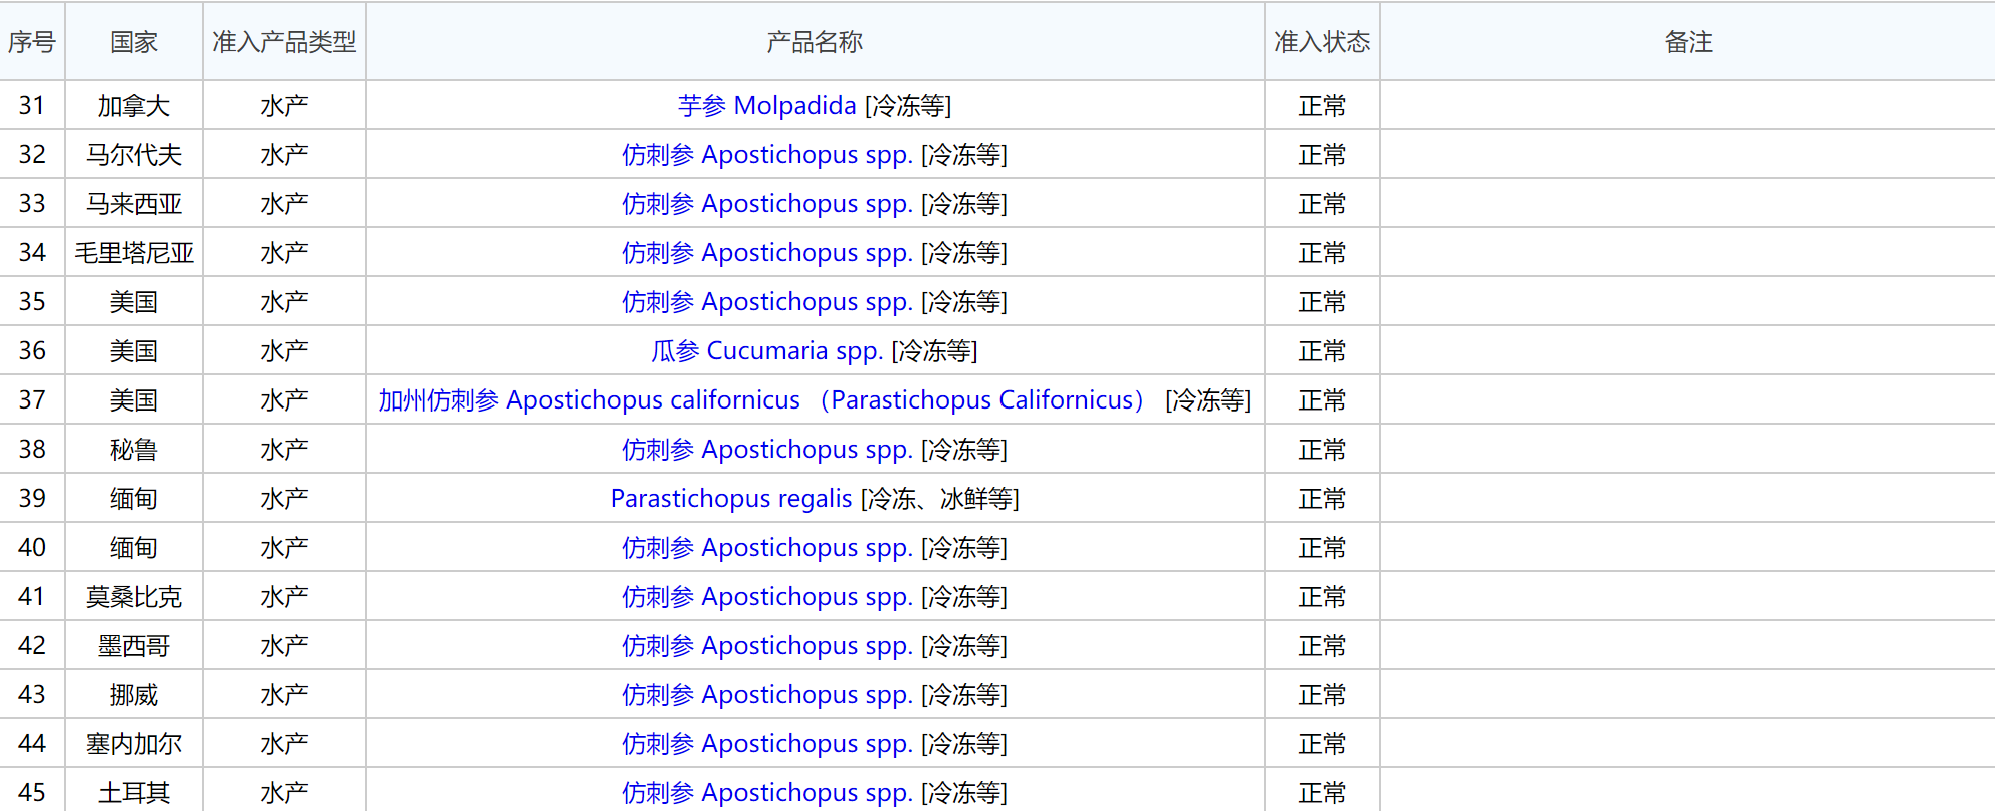Viewport: 1996px width, 812px height.
Task: Select the 马尔代夫 country cell
Action: point(134,154)
